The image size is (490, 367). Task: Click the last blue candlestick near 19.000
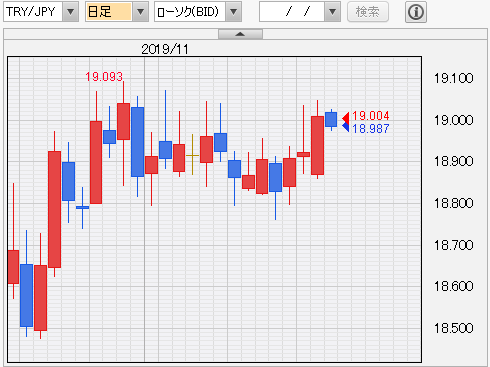click(x=331, y=119)
